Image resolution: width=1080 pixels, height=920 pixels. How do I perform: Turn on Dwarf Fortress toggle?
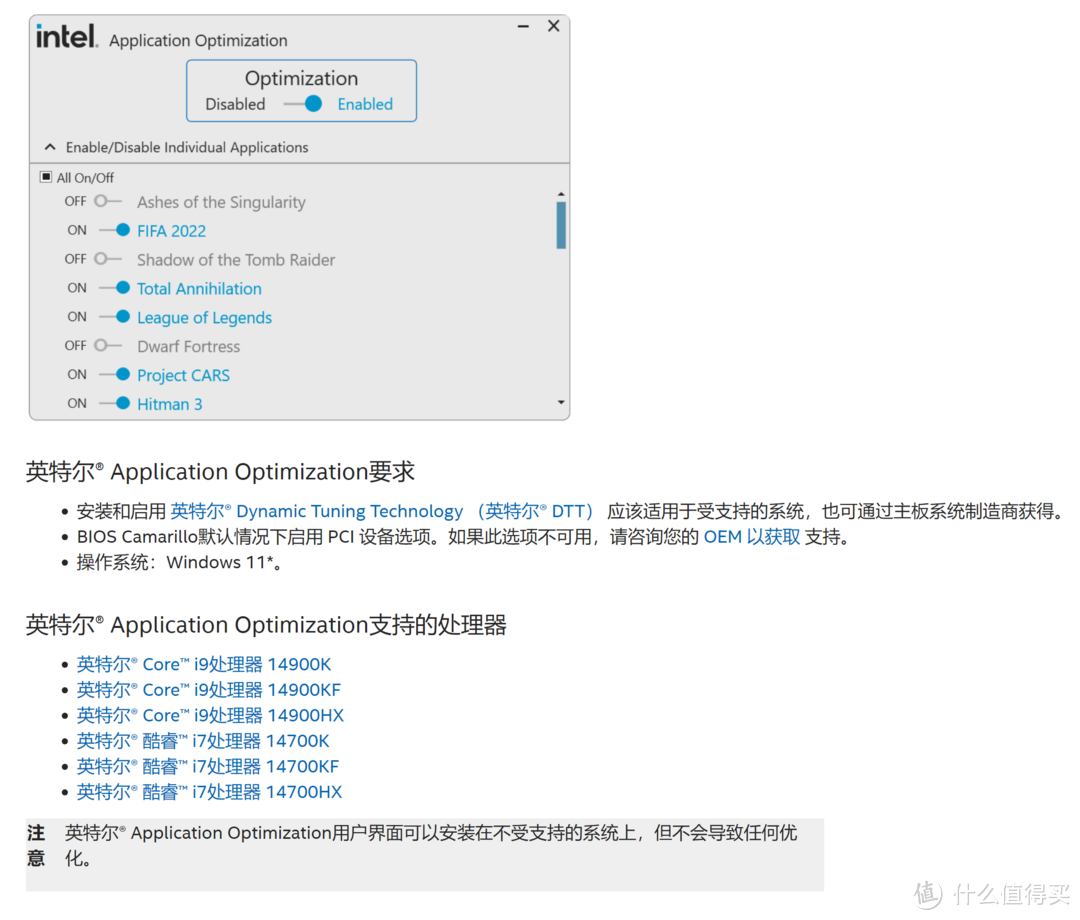[108, 345]
